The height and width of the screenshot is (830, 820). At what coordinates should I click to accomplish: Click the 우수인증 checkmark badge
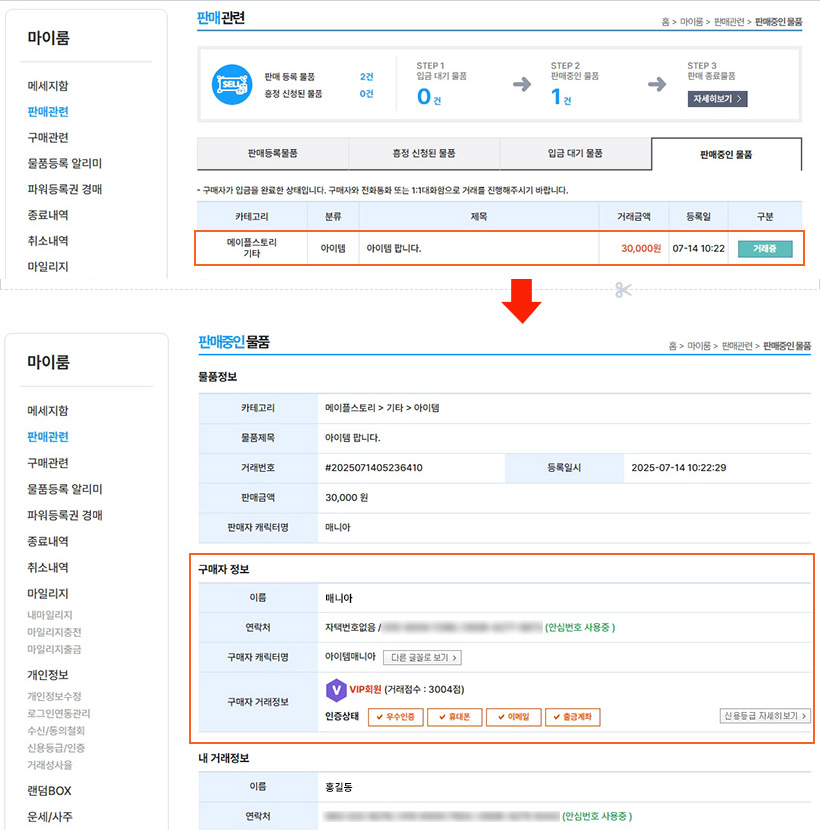pos(396,717)
